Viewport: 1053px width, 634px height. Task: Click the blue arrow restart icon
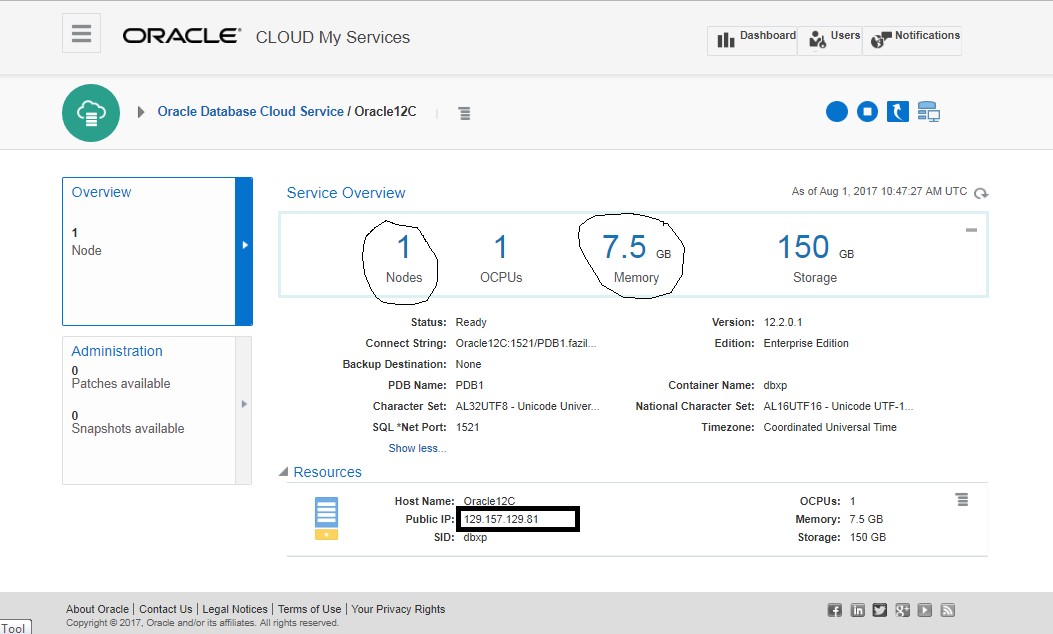tap(897, 111)
